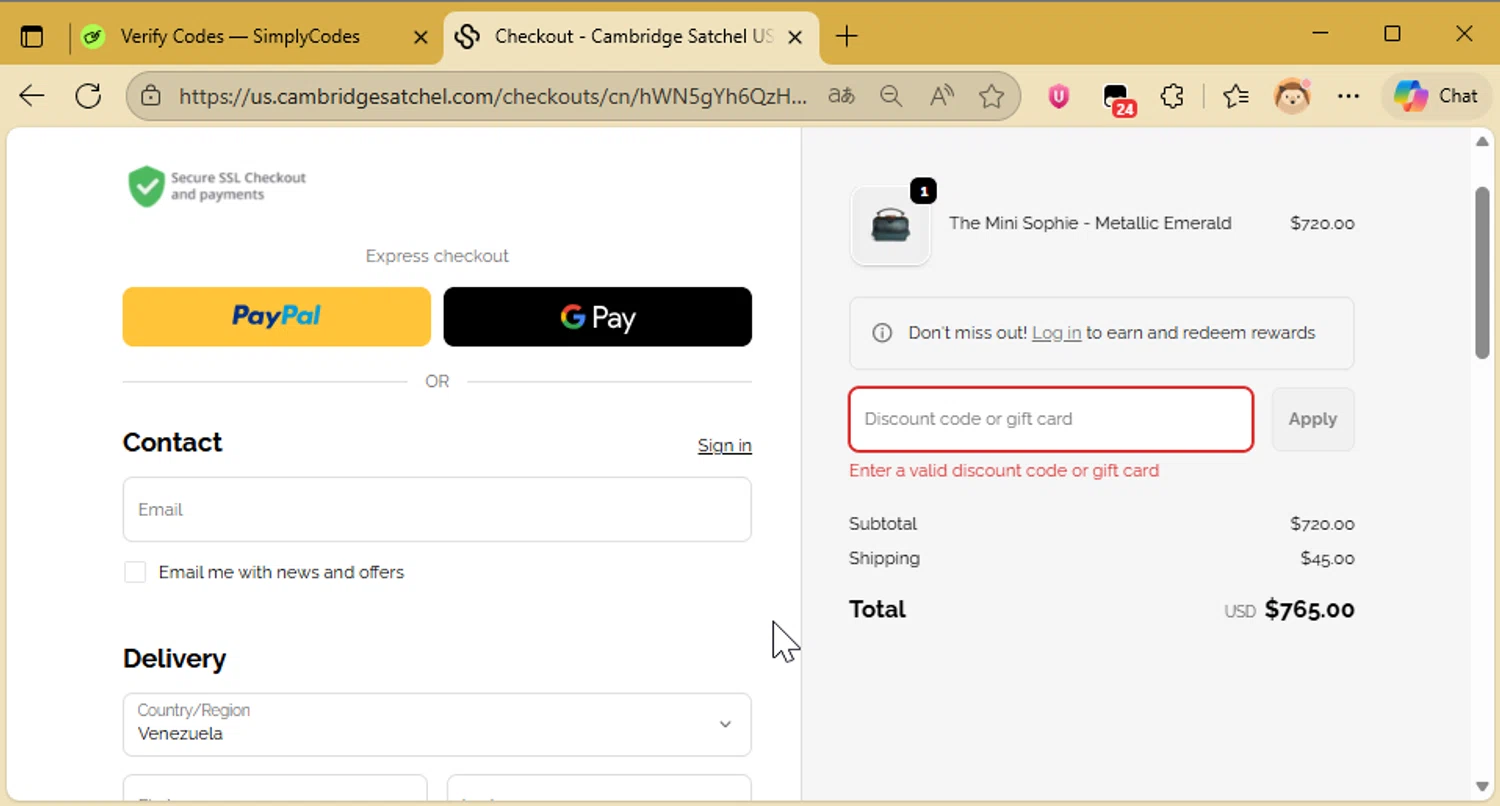Open the browser profile avatar
This screenshot has width=1500, height=806.
click(1292, 96)
